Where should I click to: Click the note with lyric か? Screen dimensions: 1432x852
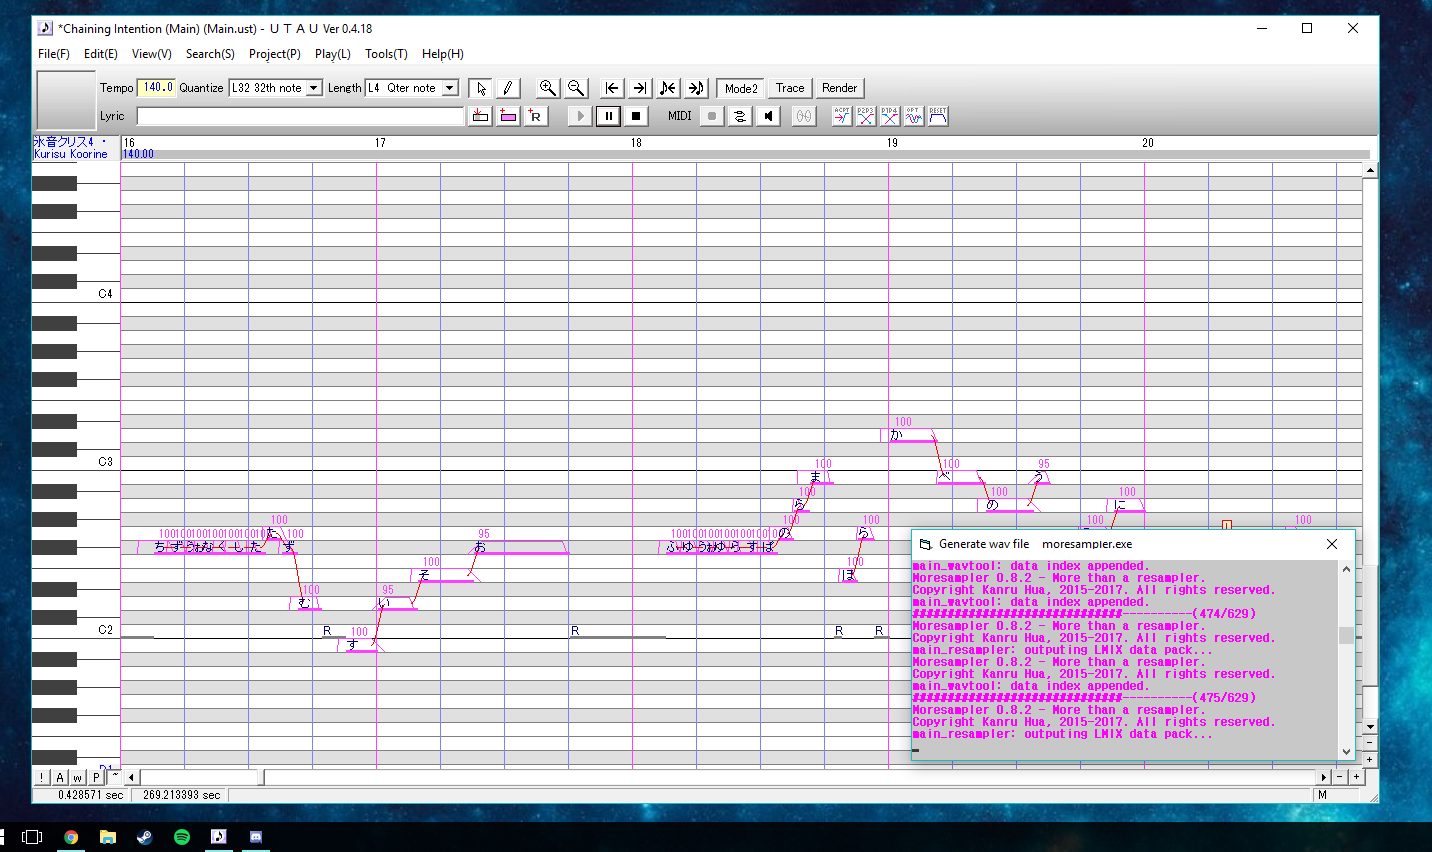click(x=908, y=435)
